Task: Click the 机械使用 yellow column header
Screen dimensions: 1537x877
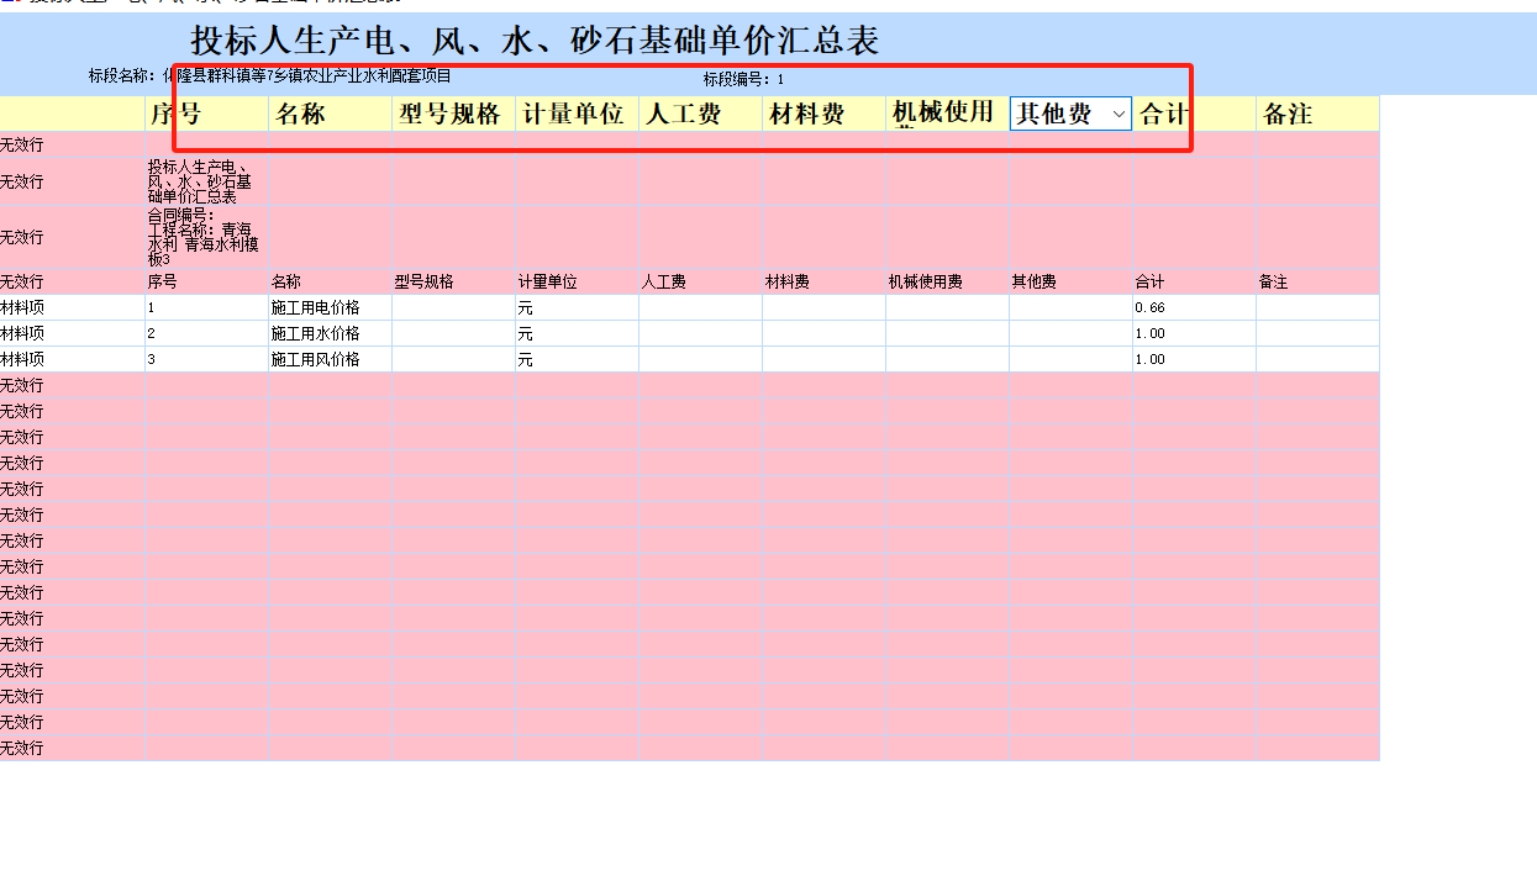Action: pos(945,114)
